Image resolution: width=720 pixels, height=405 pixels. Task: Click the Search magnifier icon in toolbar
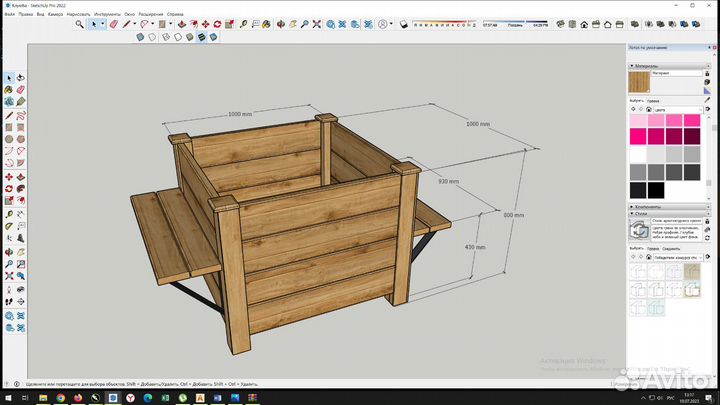pos(79,23)
